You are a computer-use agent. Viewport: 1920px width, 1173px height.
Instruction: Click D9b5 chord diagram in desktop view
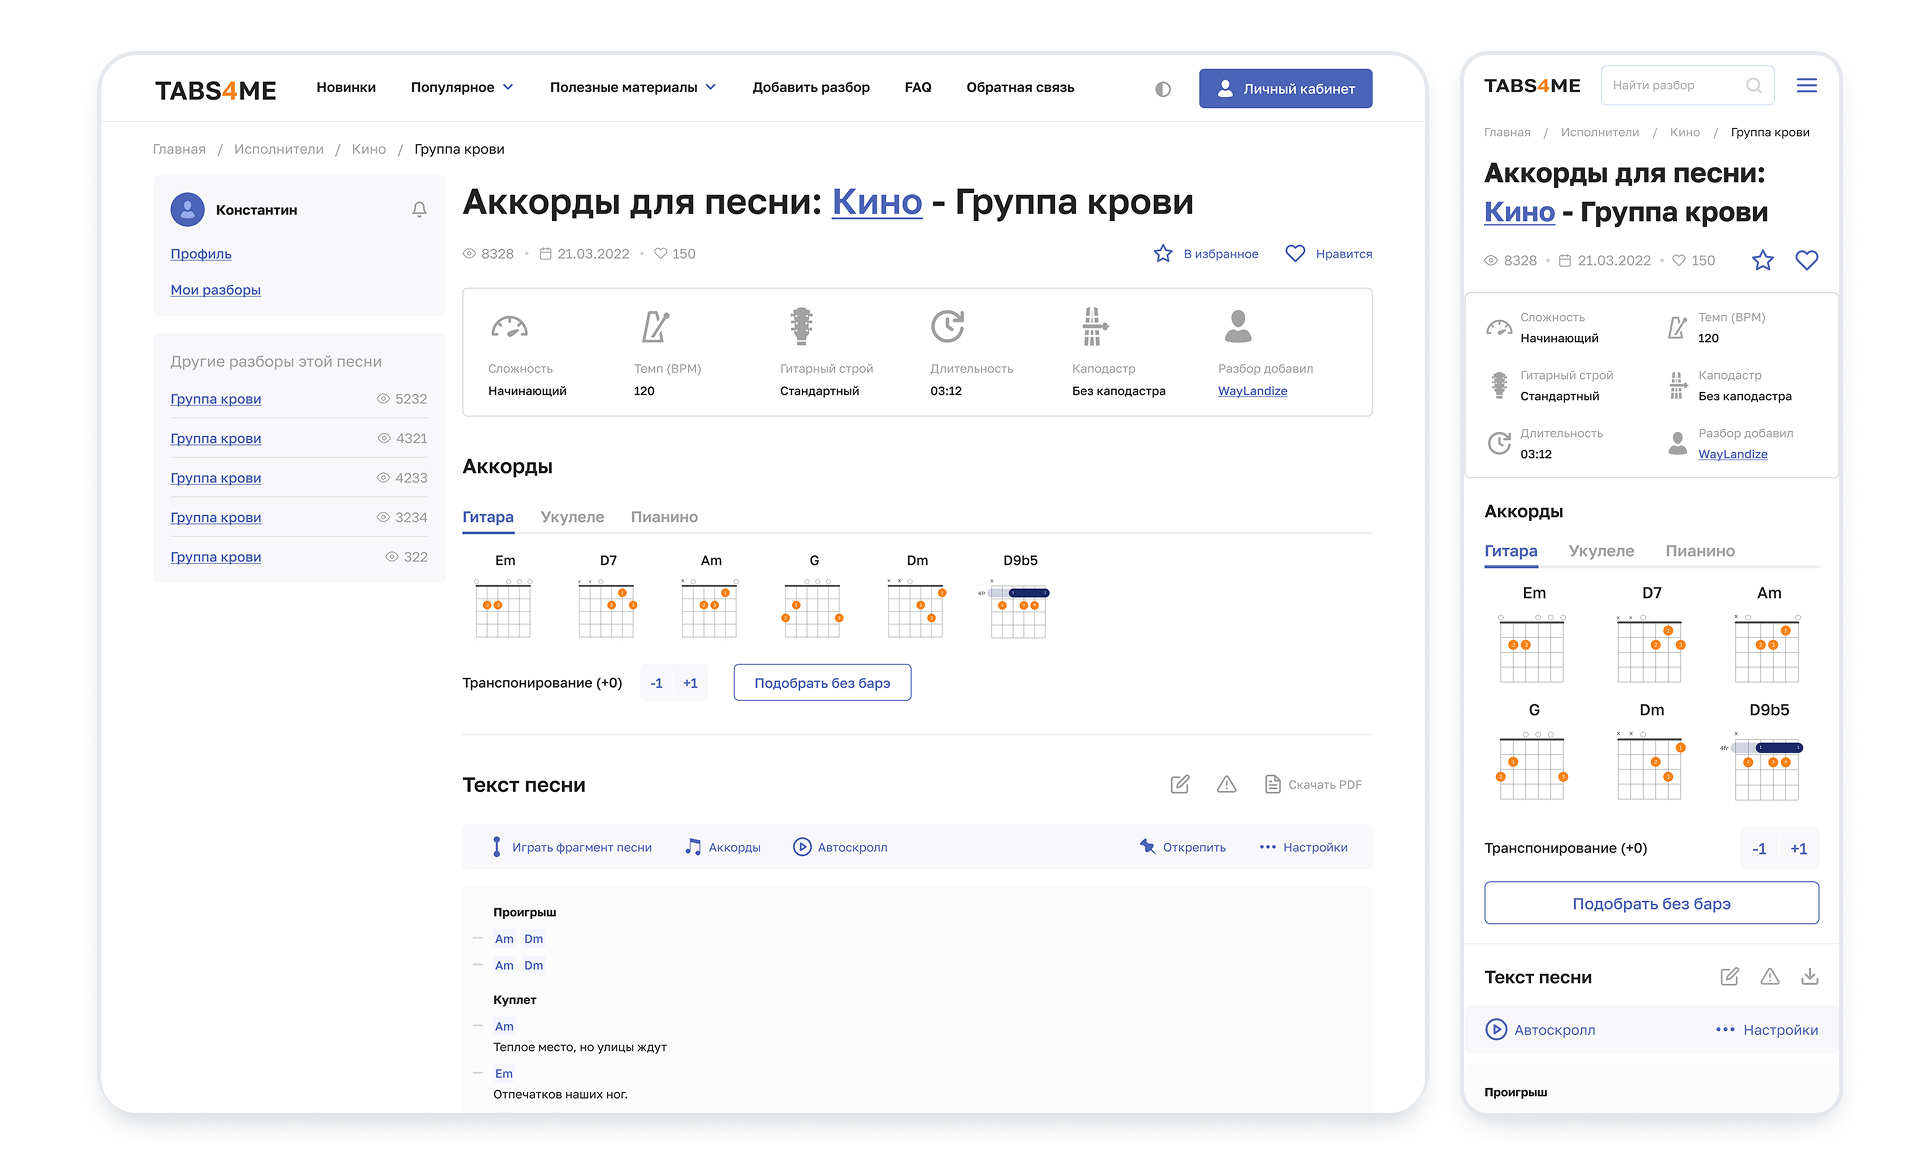pyautogui.click(x=1016, y=608)
